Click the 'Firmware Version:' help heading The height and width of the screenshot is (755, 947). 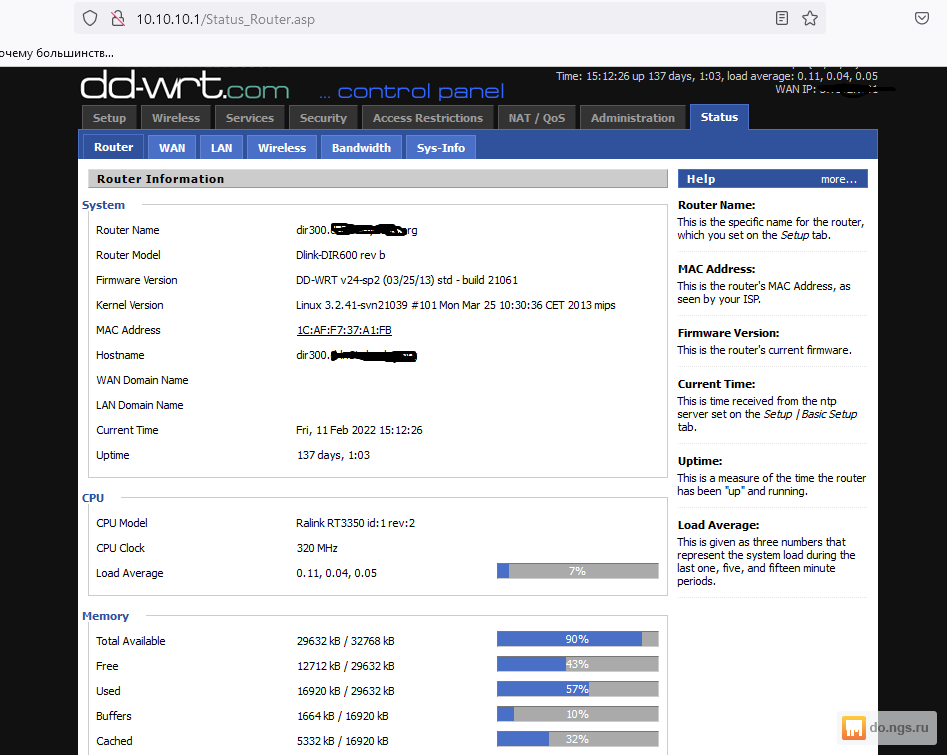click(x=728, y=333)
